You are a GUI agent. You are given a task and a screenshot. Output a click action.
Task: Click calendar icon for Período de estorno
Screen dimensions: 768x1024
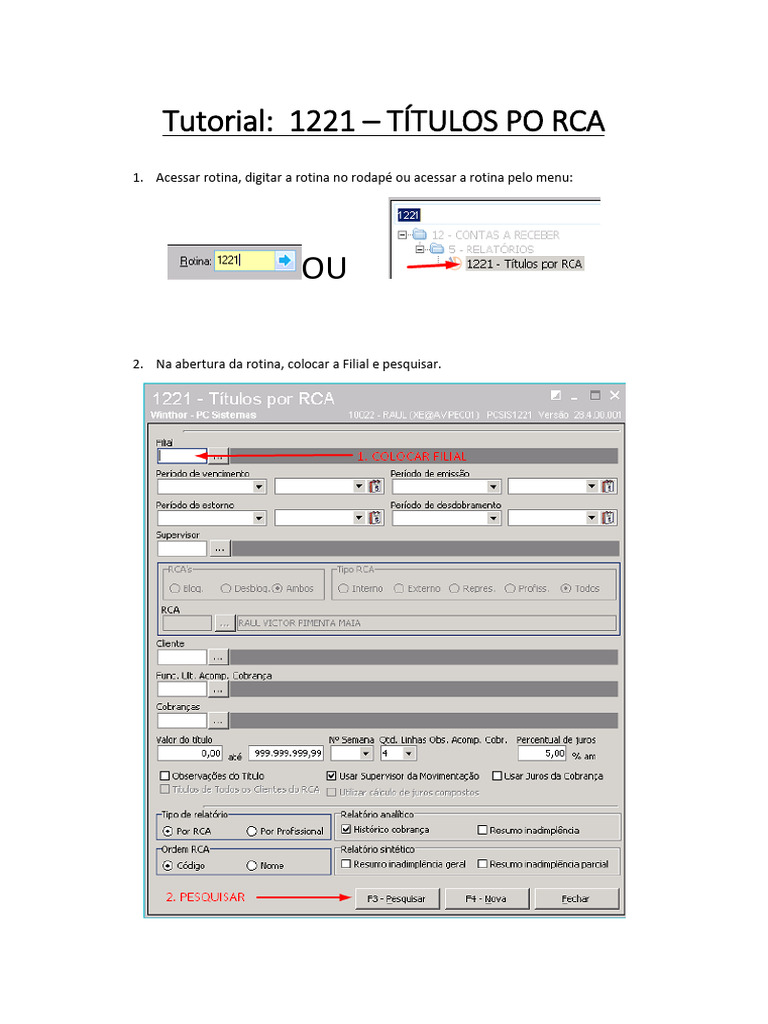click(376, 518)
